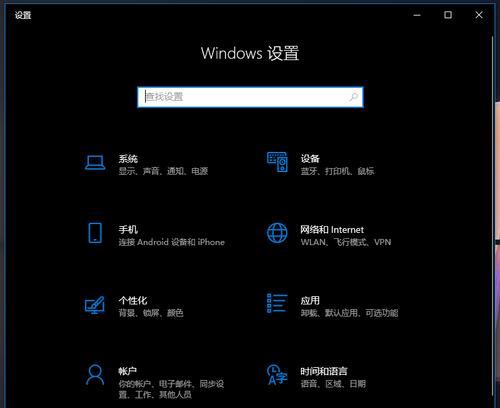Select the 时间和语言 category title
Viewport: 500px width, 408px height.
pyautogui.click(x=324, y=371)
